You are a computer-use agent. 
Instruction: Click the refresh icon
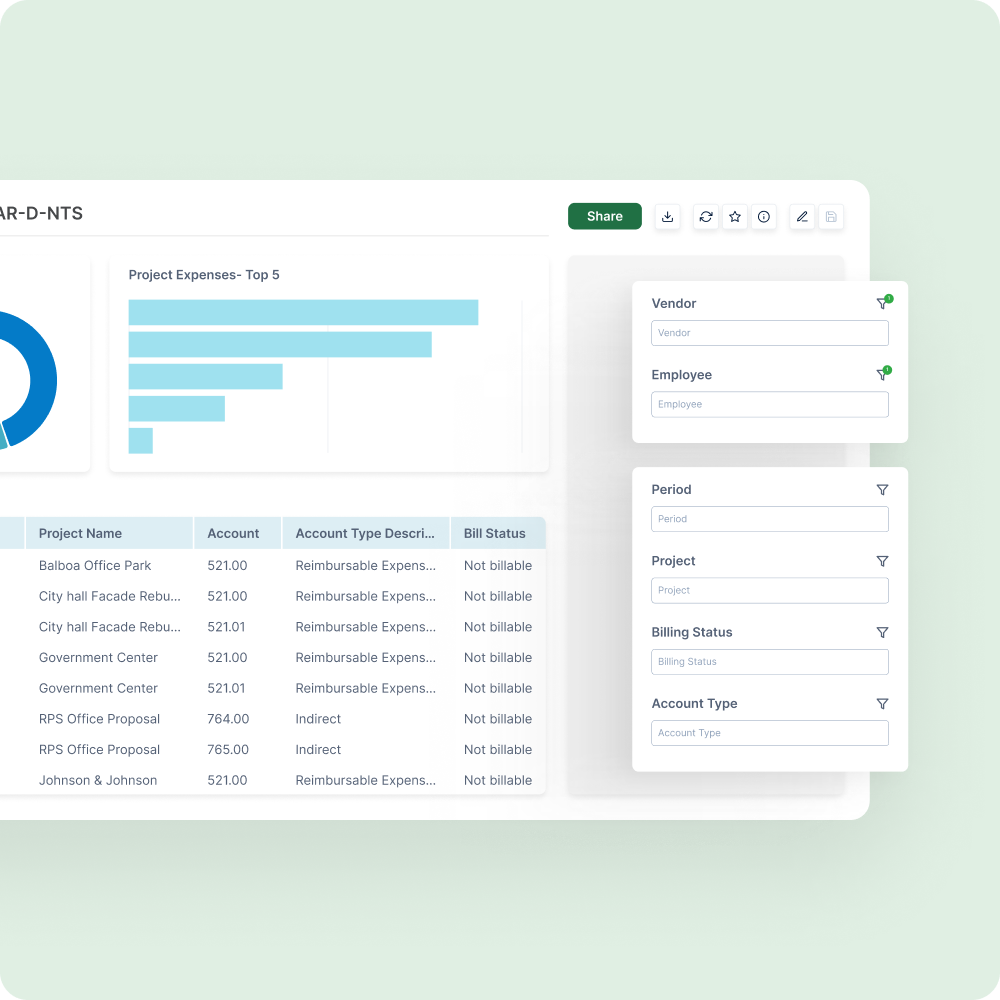click(x=706, y=217)
